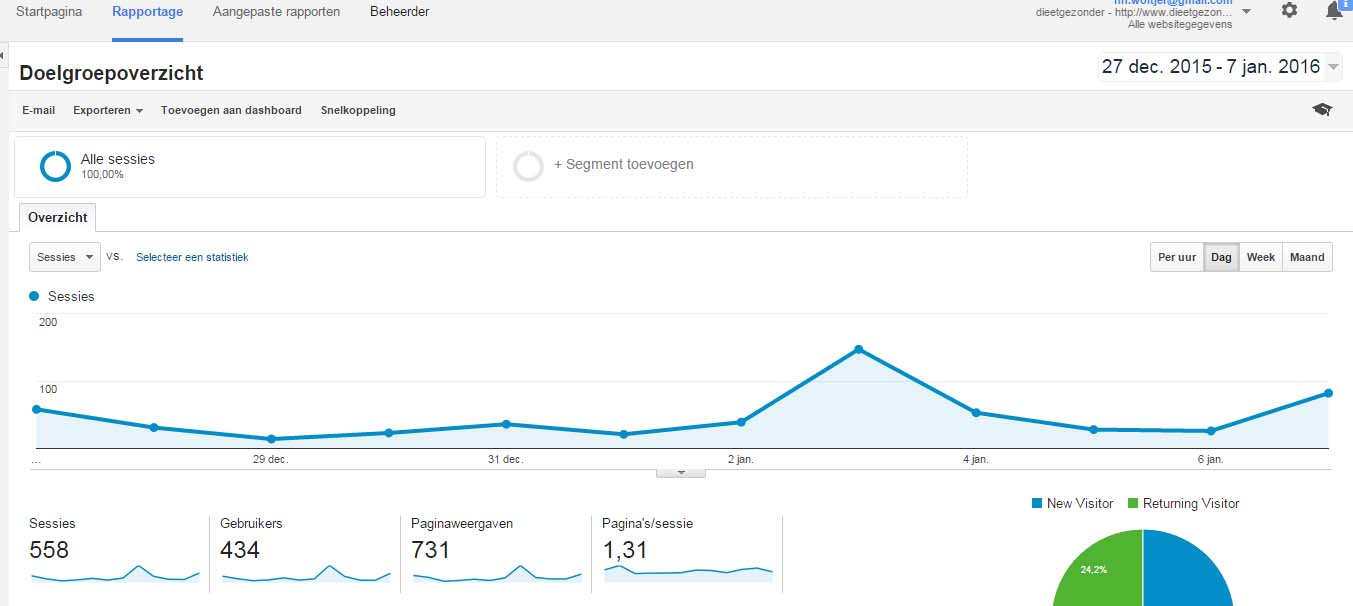Click the first data point of the graph
The height and width of the screenshot is (606, 1353).
(x=36, y=409)
